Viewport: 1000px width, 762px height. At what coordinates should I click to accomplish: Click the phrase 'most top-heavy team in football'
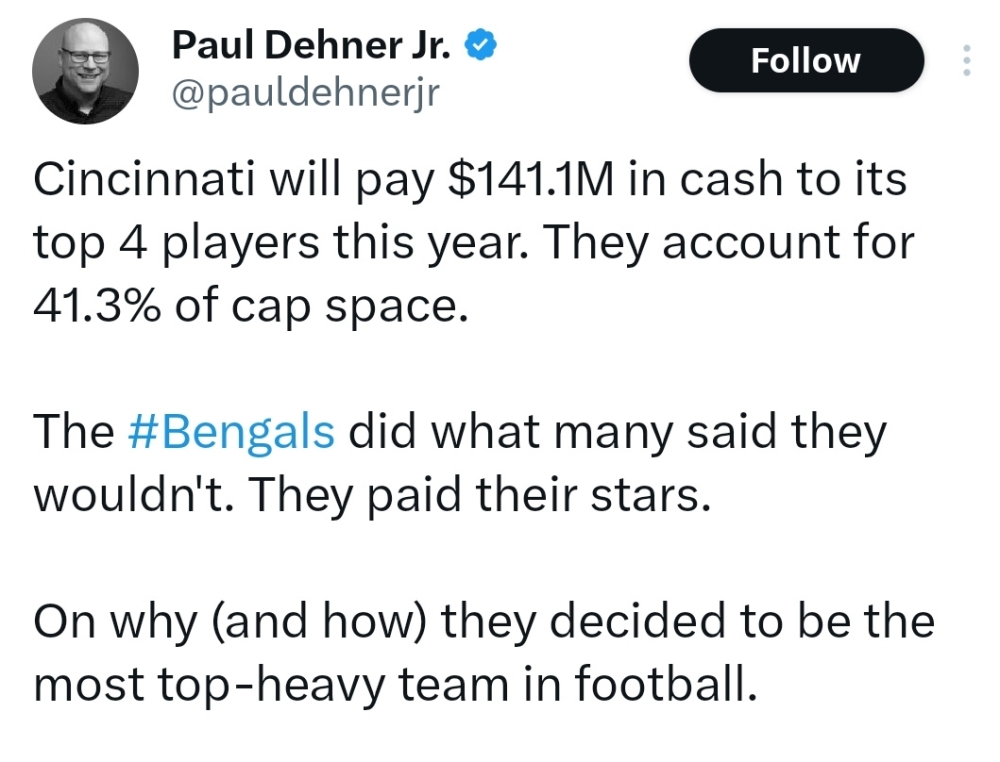click(394, 685)
